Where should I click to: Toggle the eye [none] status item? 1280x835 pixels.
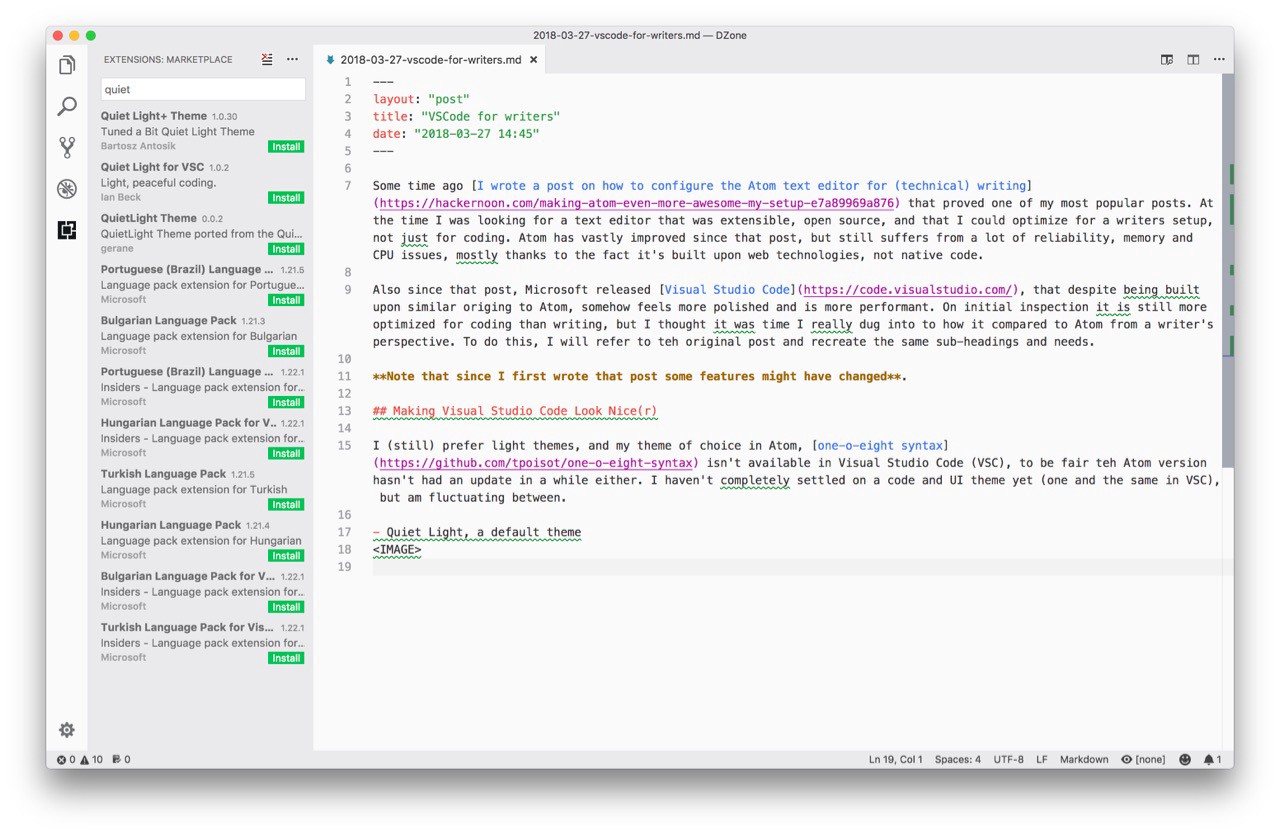pyautogui.click(x=1143, y=759)
